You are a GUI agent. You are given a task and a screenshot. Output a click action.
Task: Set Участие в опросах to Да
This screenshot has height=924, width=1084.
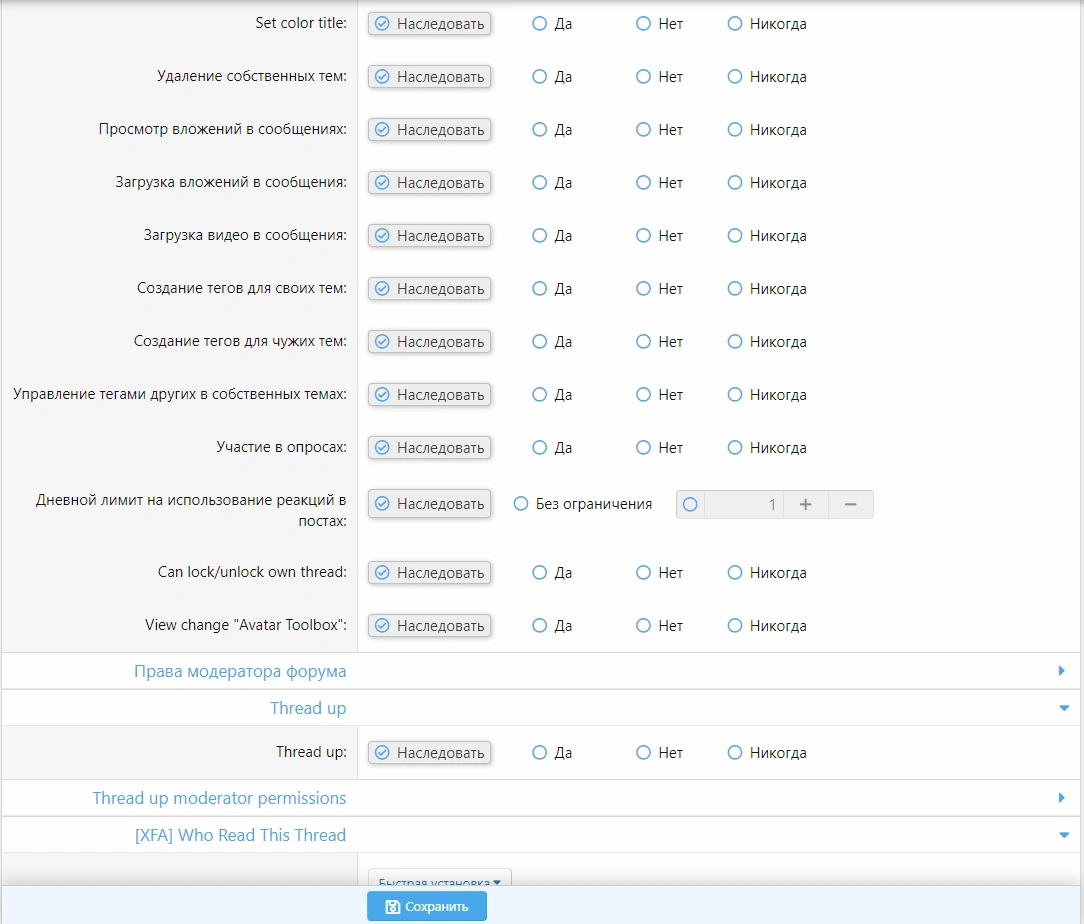point(540,447)
